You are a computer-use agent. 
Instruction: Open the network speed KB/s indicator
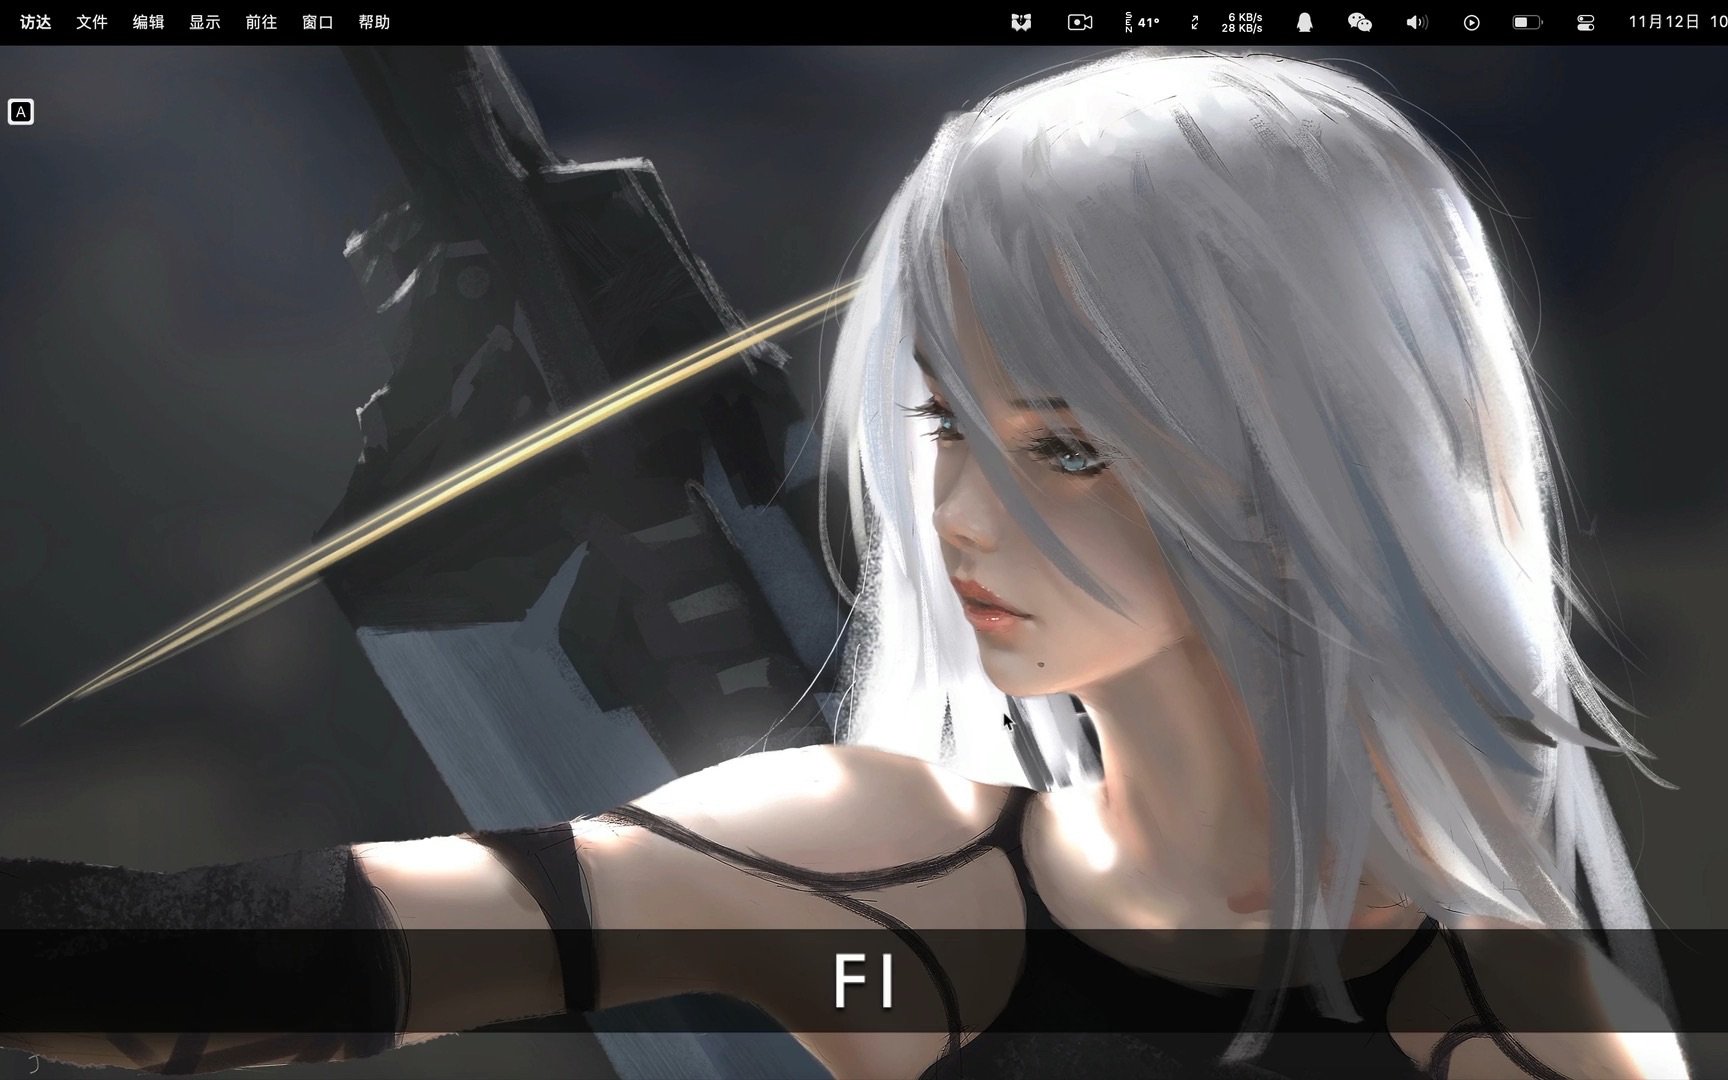(1242, 22)
